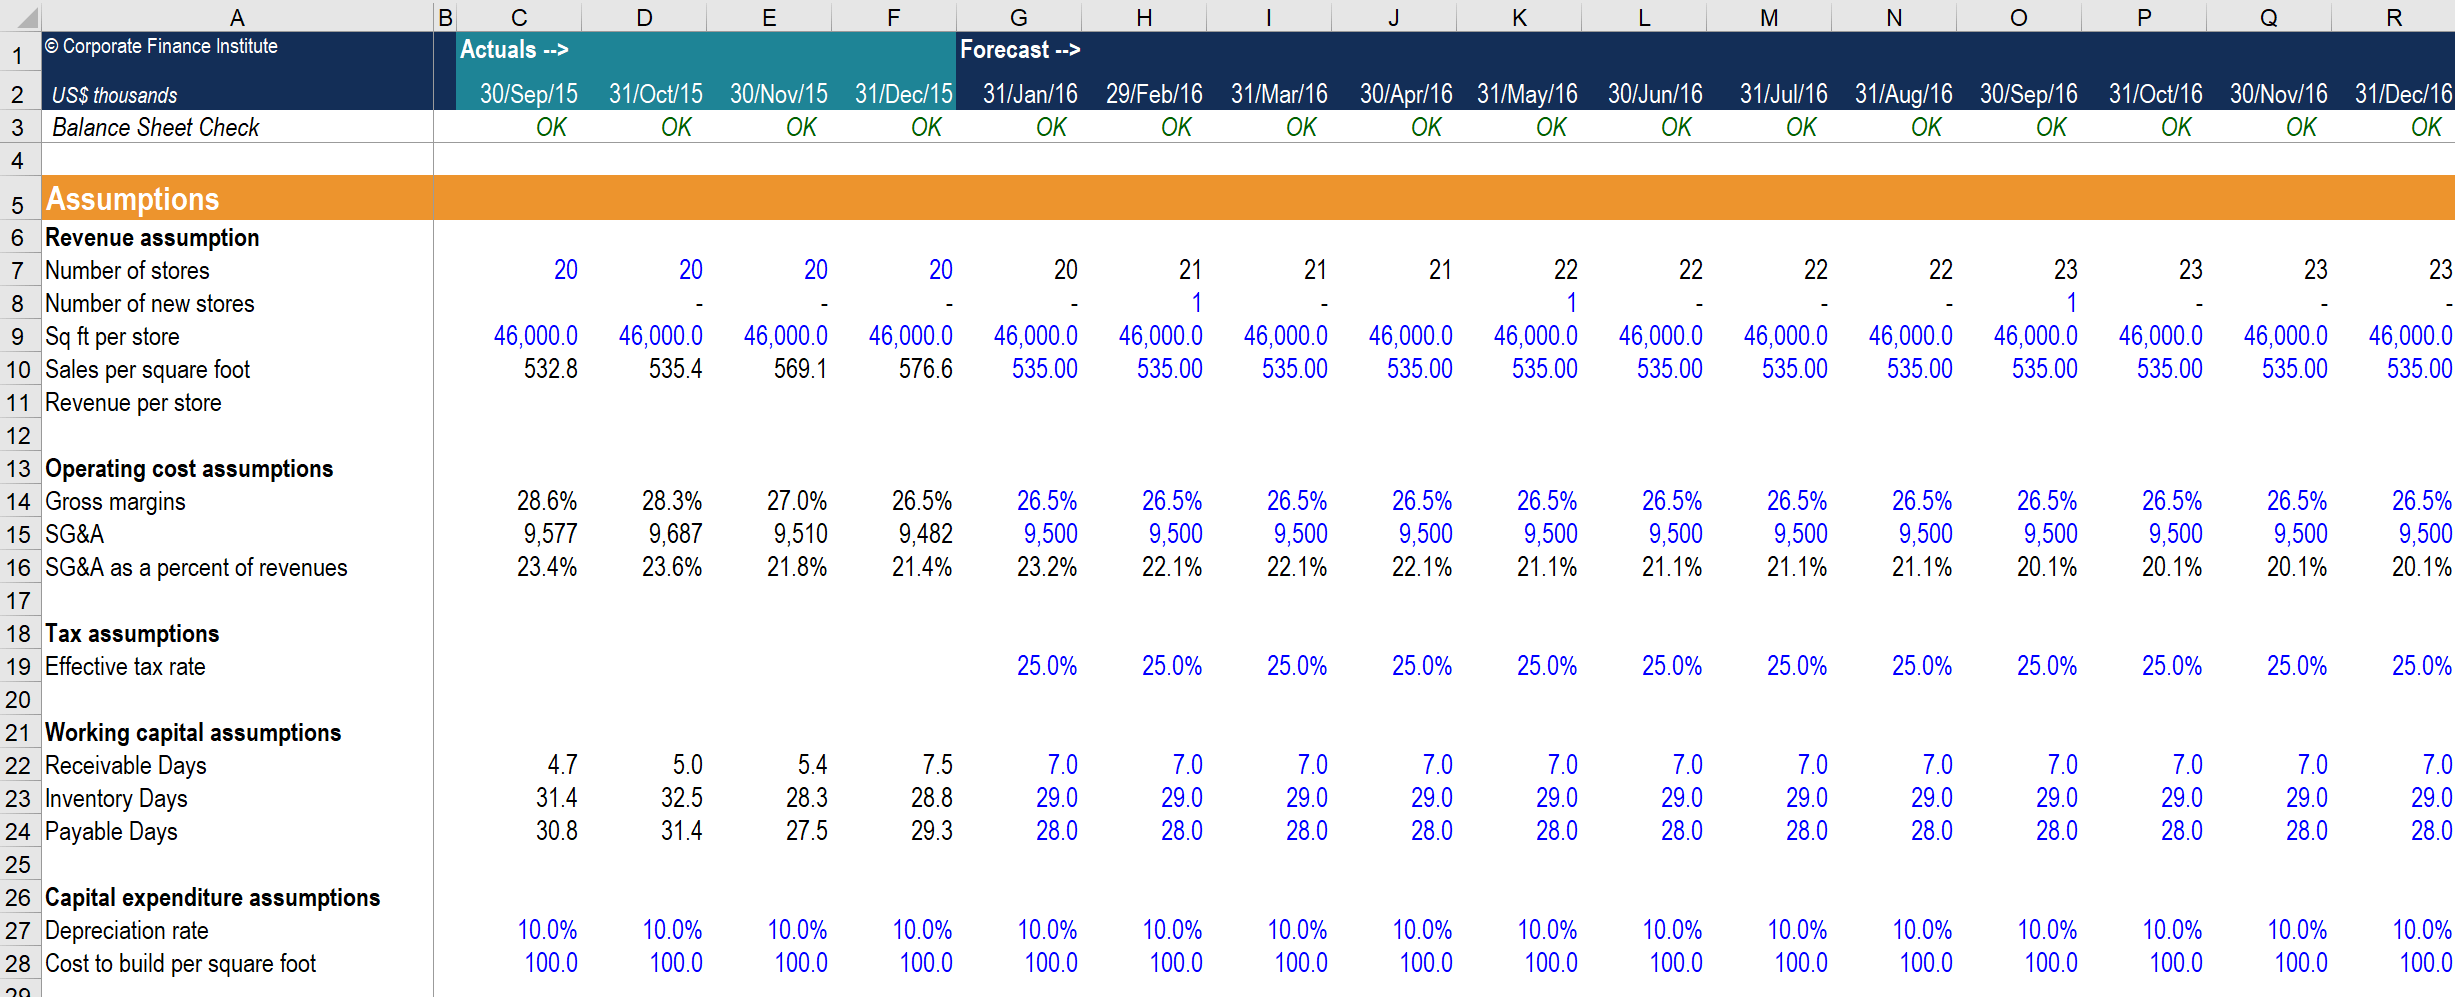Select the 9,577 SG&A value cell
This screenshot has width=2455, height=997.
[x=549, y=535]
